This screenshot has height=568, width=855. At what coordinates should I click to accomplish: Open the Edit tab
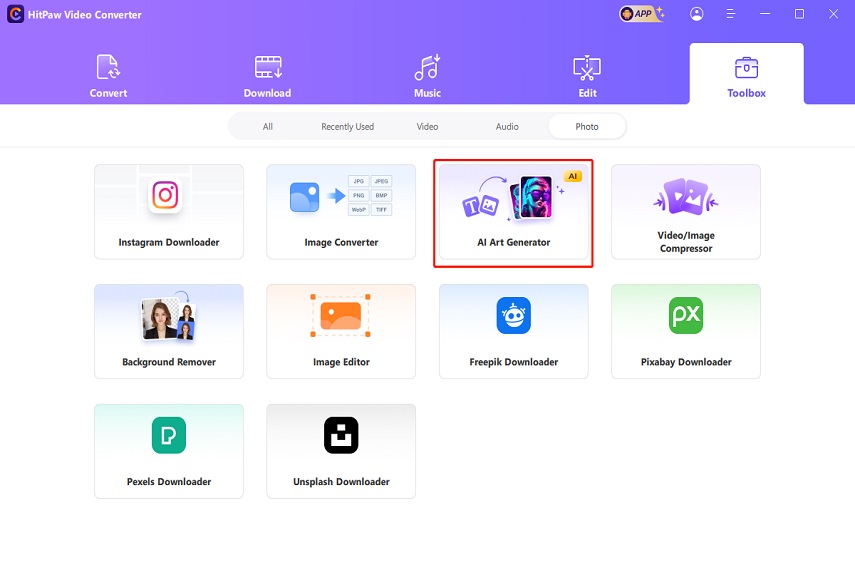tap(587, 76)
